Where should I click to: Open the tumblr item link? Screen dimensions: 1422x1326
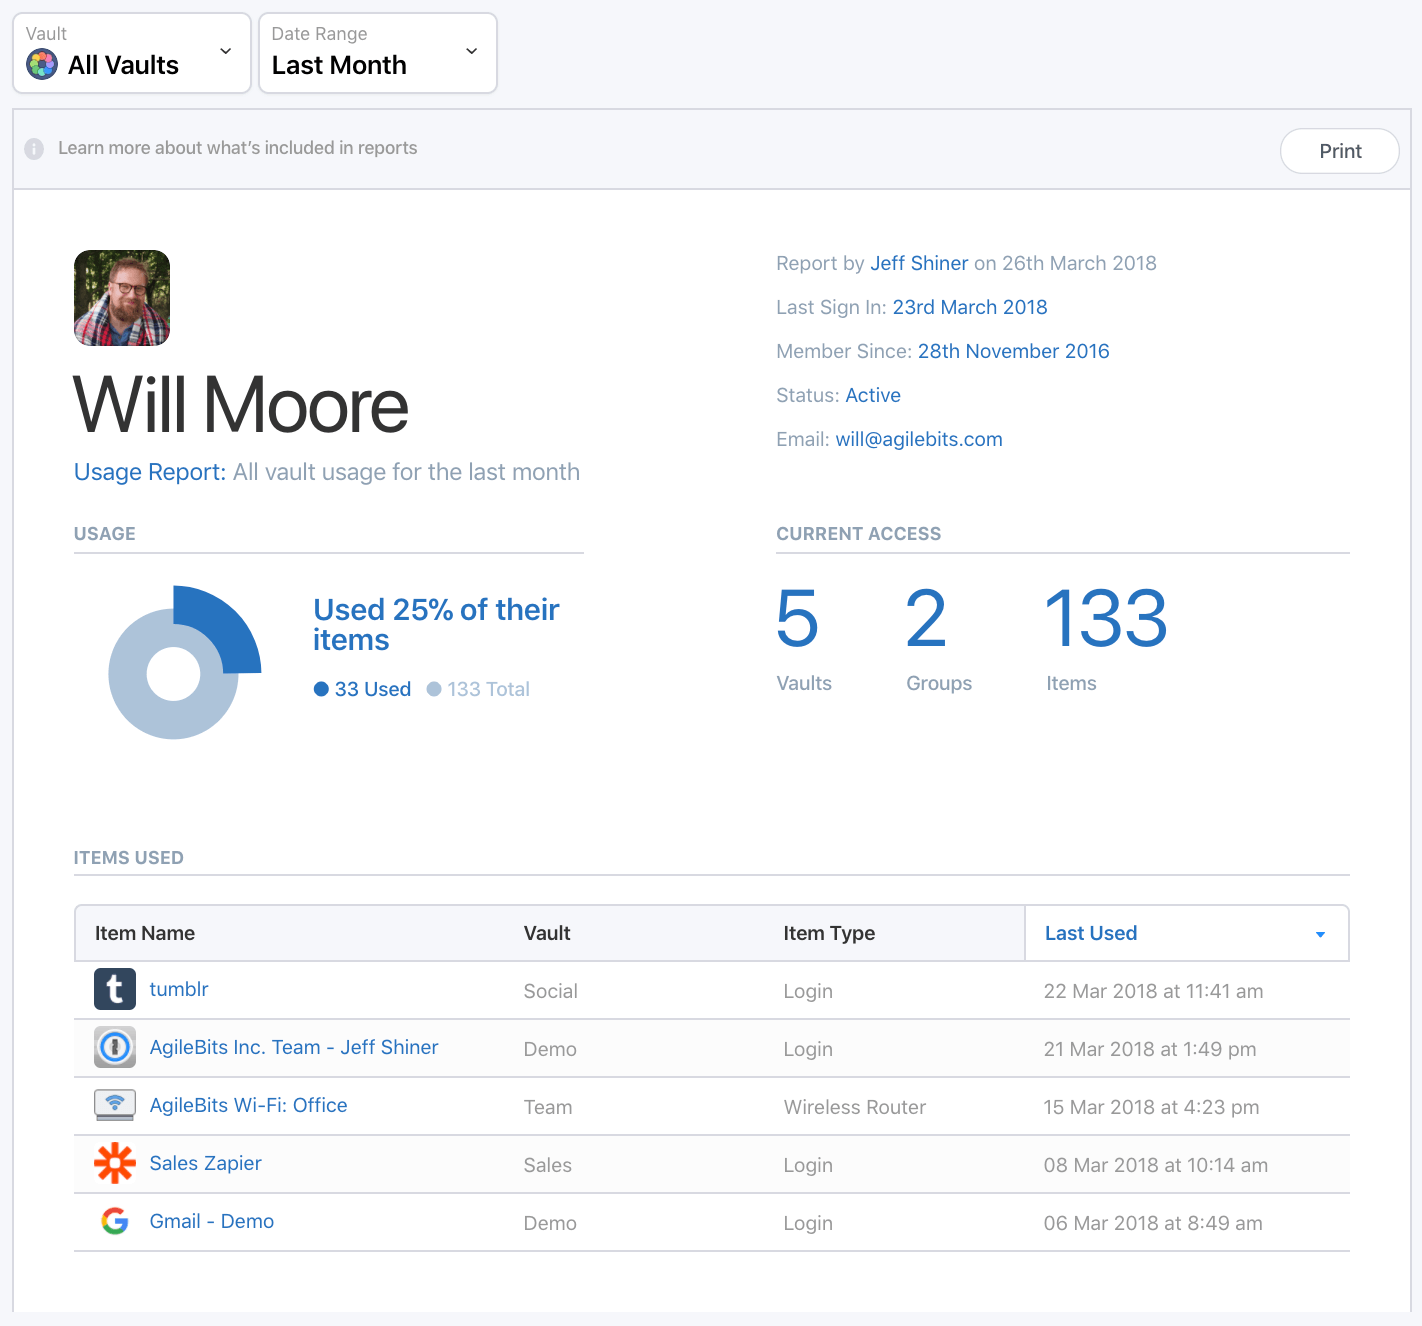pyautogui.click(x=179, y=989)
